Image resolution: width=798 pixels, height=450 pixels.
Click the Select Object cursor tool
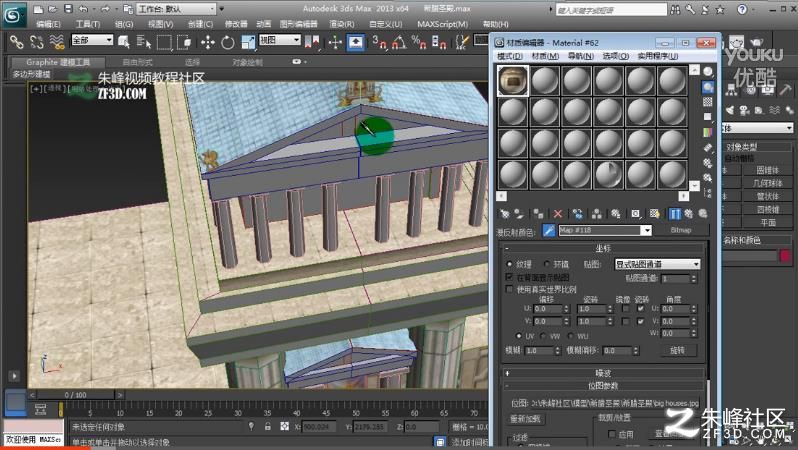pyautogui.click(x=124, y=42)
